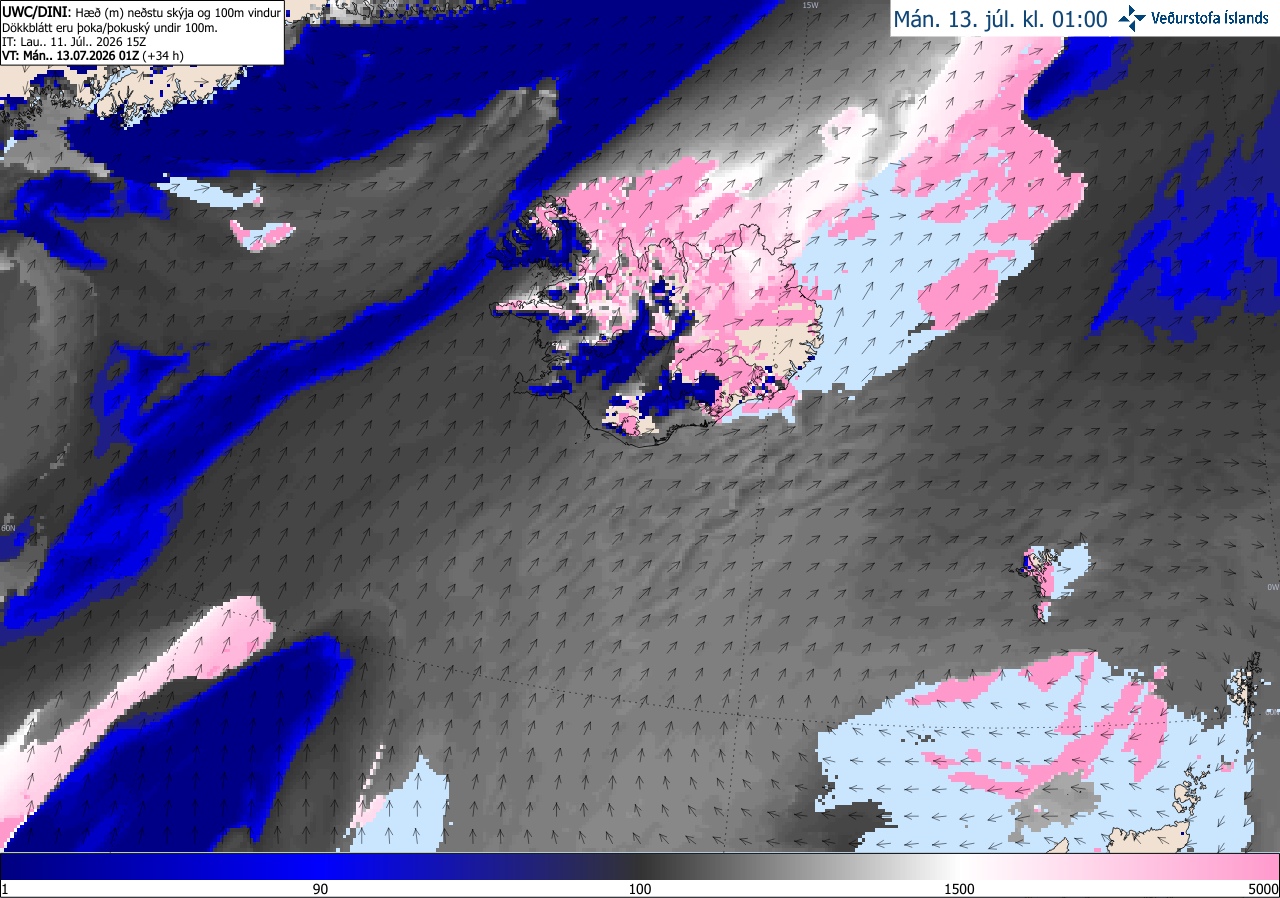Click the 1500 label on the colour scale
The width and height of the screenshot is (1280, 898).
coord(959,889)
